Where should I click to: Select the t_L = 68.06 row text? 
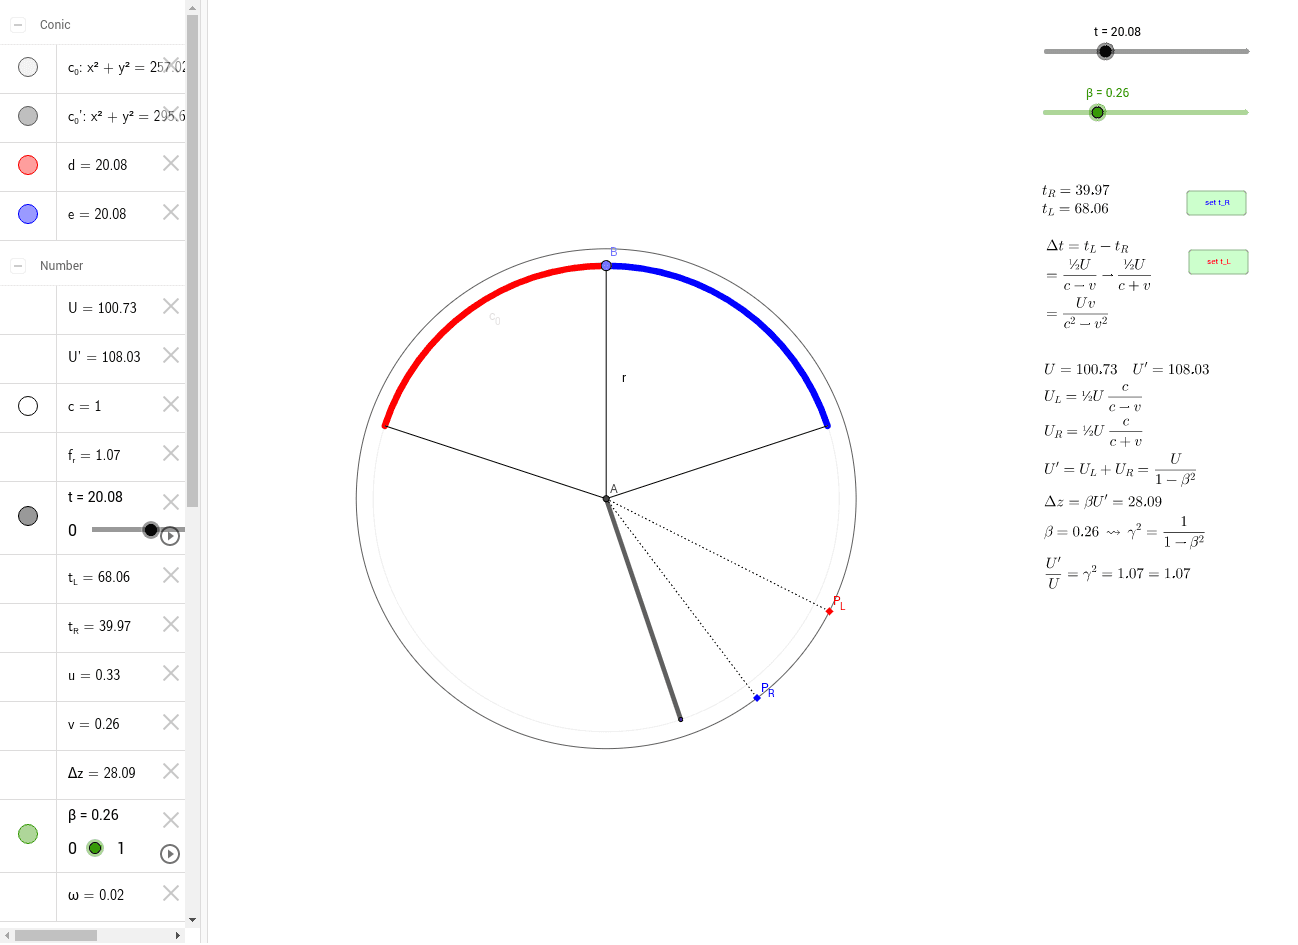pyautogui.click(x=99, y=578)
